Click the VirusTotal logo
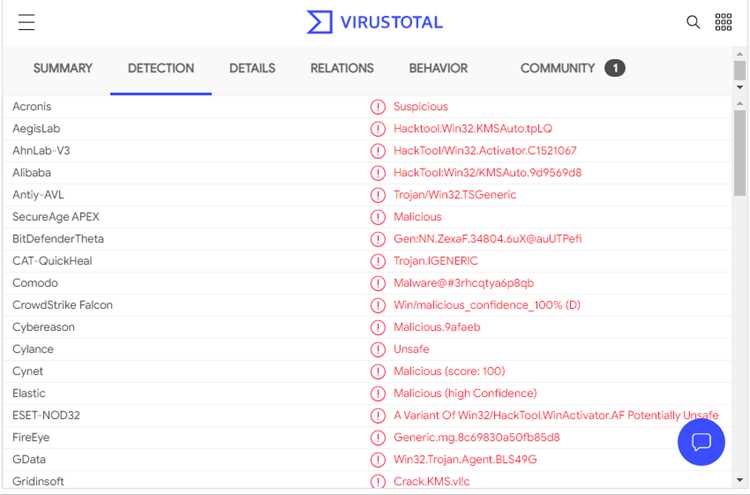Screen dimensions: 750x495 pos(375,22)
